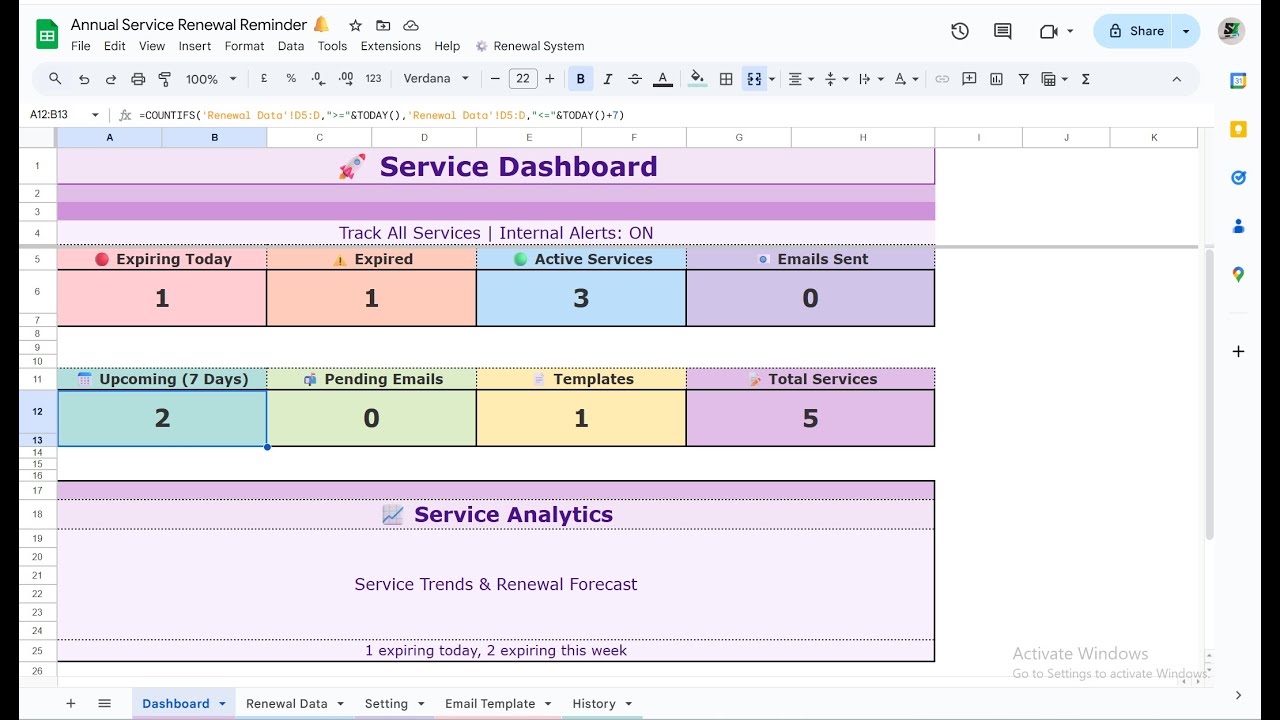Screen dimensions: 1280x720
Task: Click the undo arrow icon
Action: tap(84, 79)
